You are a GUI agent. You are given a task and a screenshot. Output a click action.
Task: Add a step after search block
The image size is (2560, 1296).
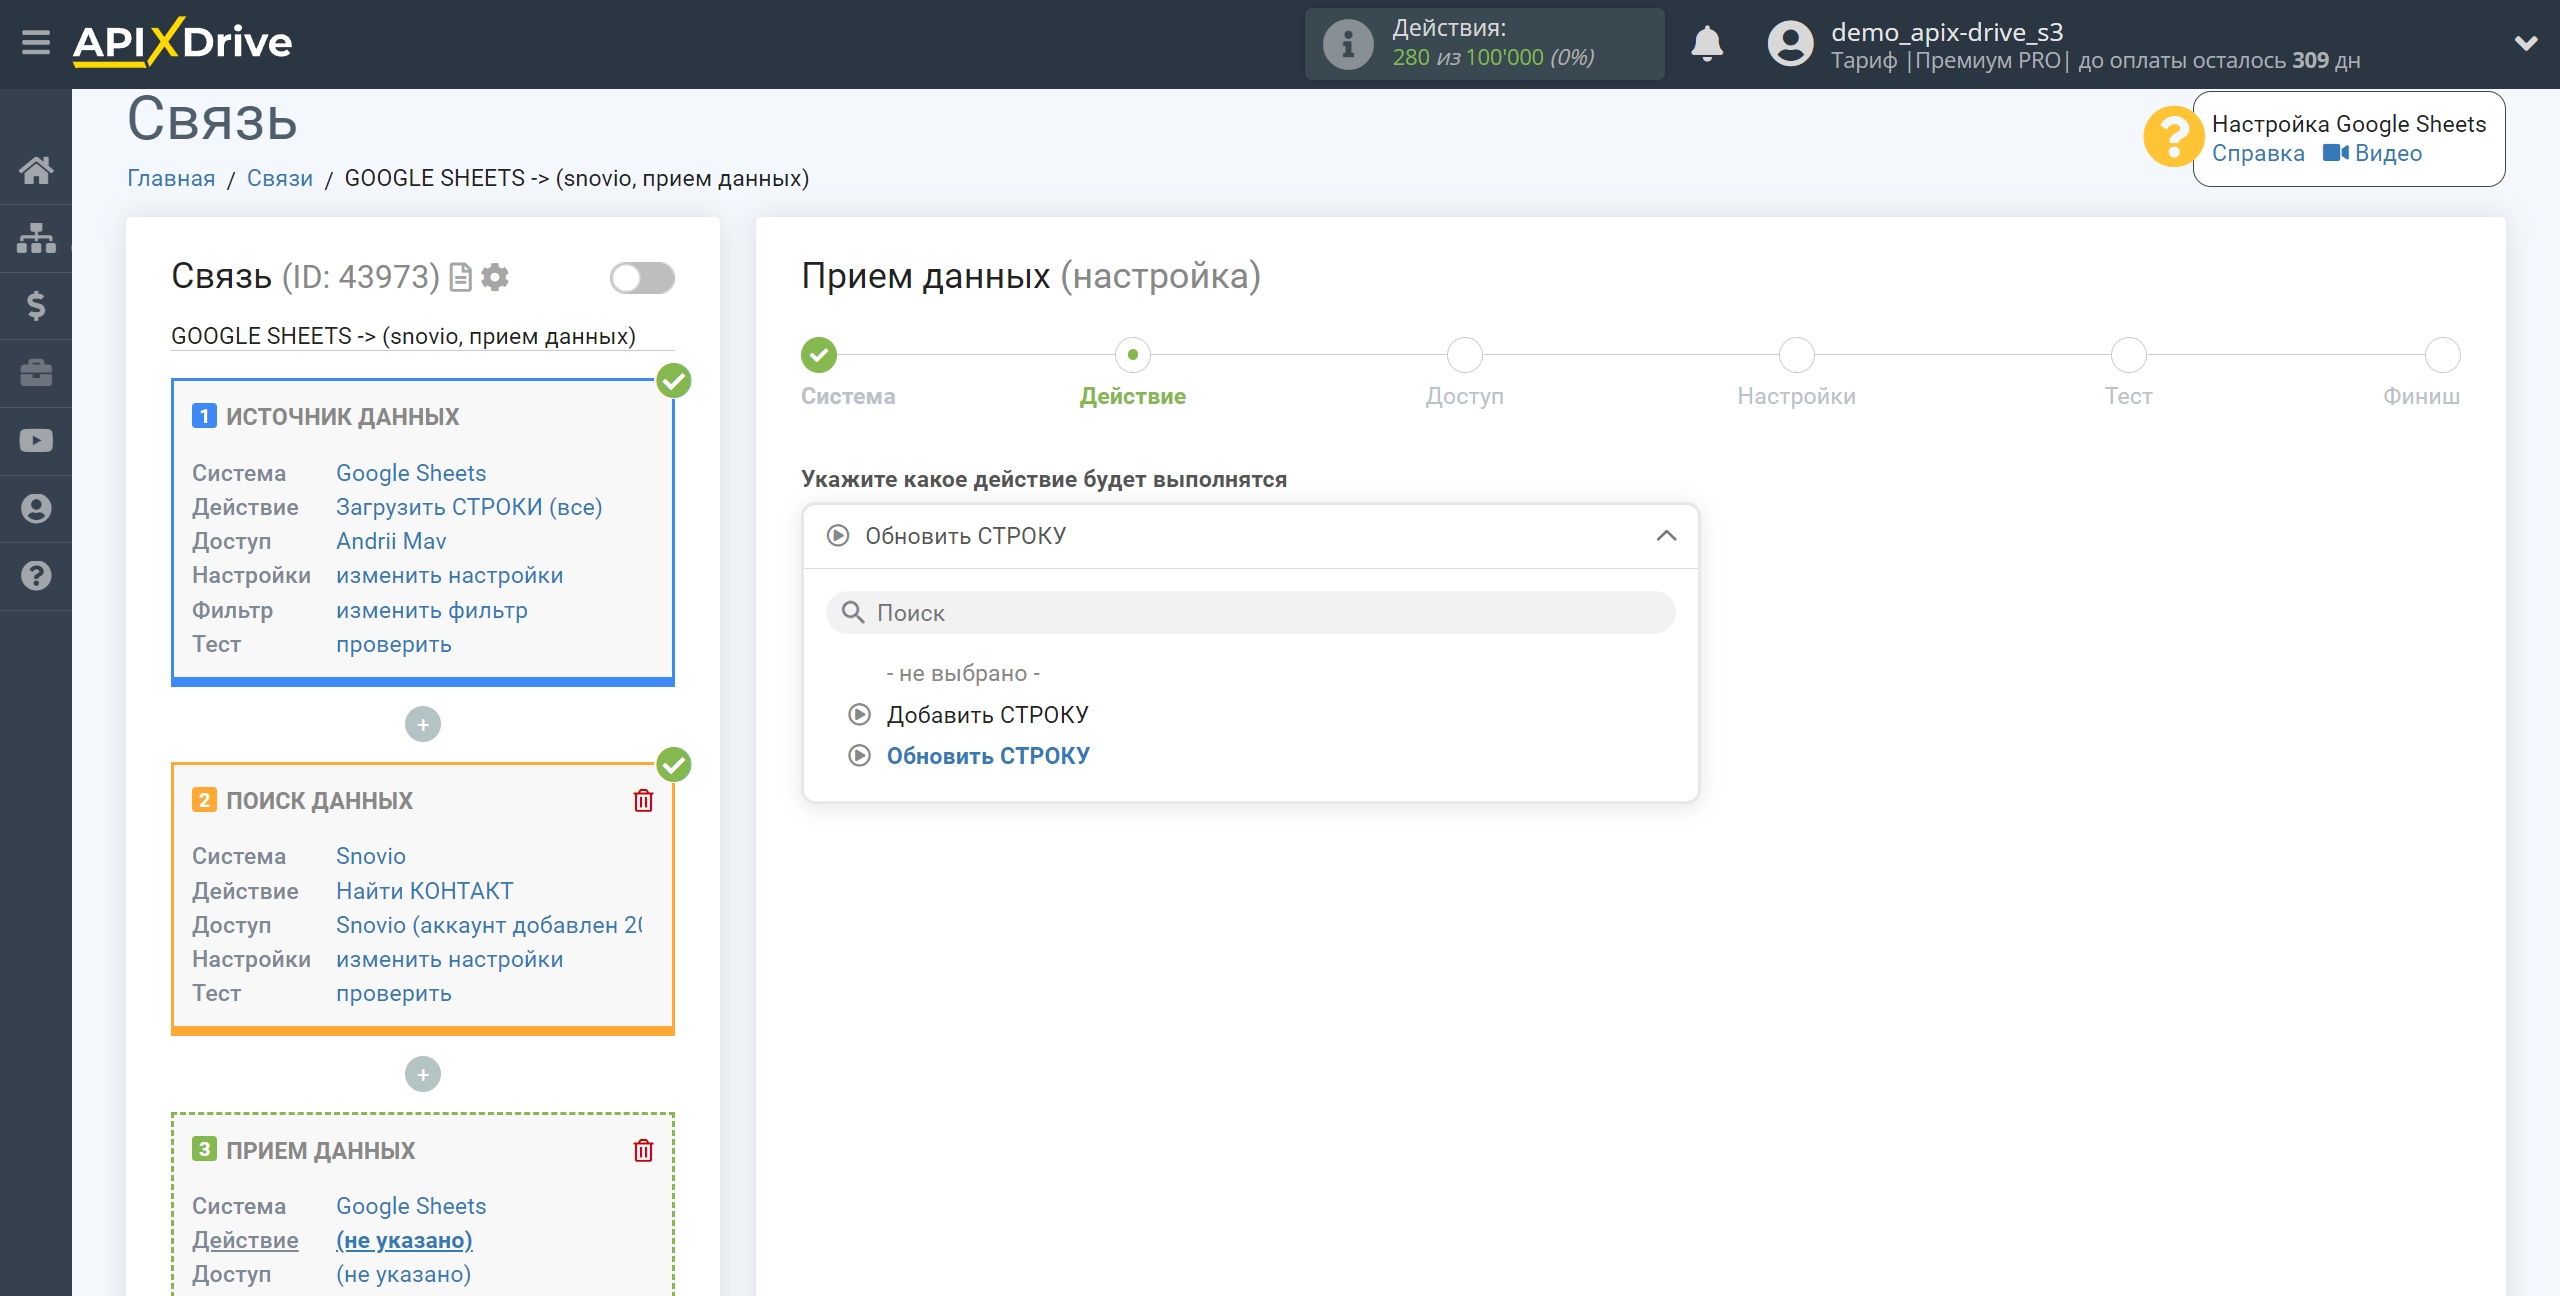click(x=423, y=1075)
